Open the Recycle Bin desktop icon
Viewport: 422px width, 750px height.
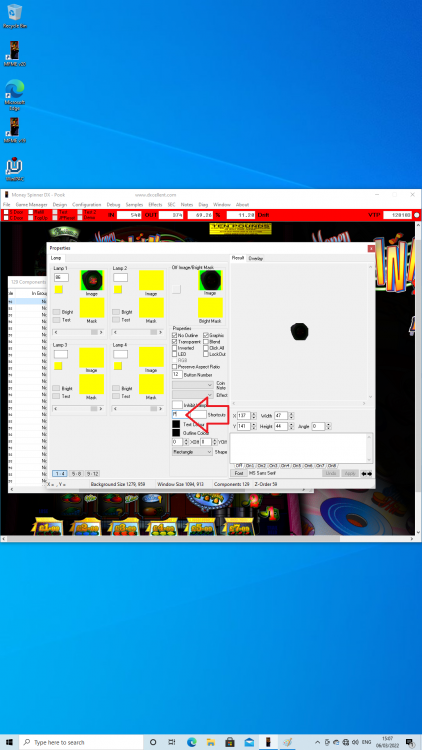[14, 16]
